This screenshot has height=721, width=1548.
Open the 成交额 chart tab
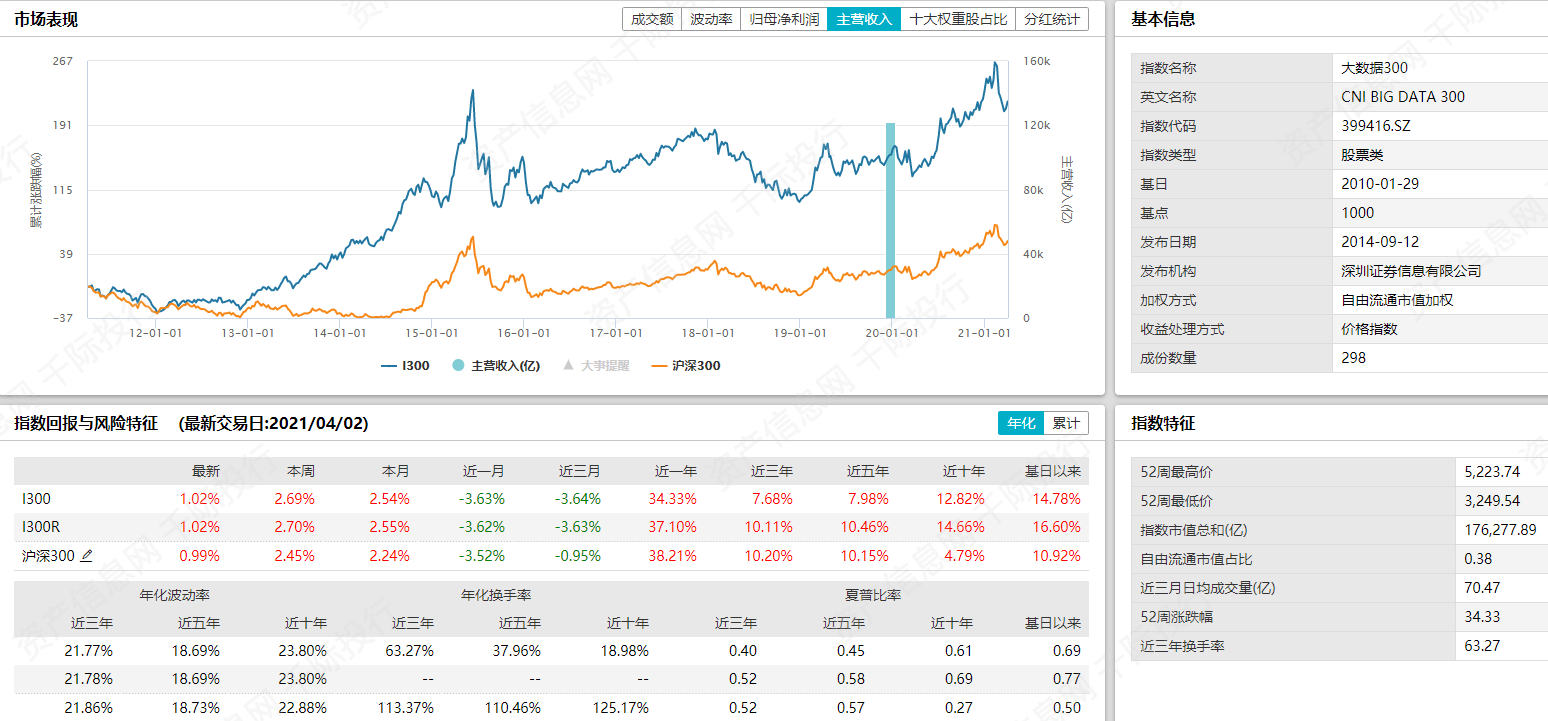pos(651,19)
